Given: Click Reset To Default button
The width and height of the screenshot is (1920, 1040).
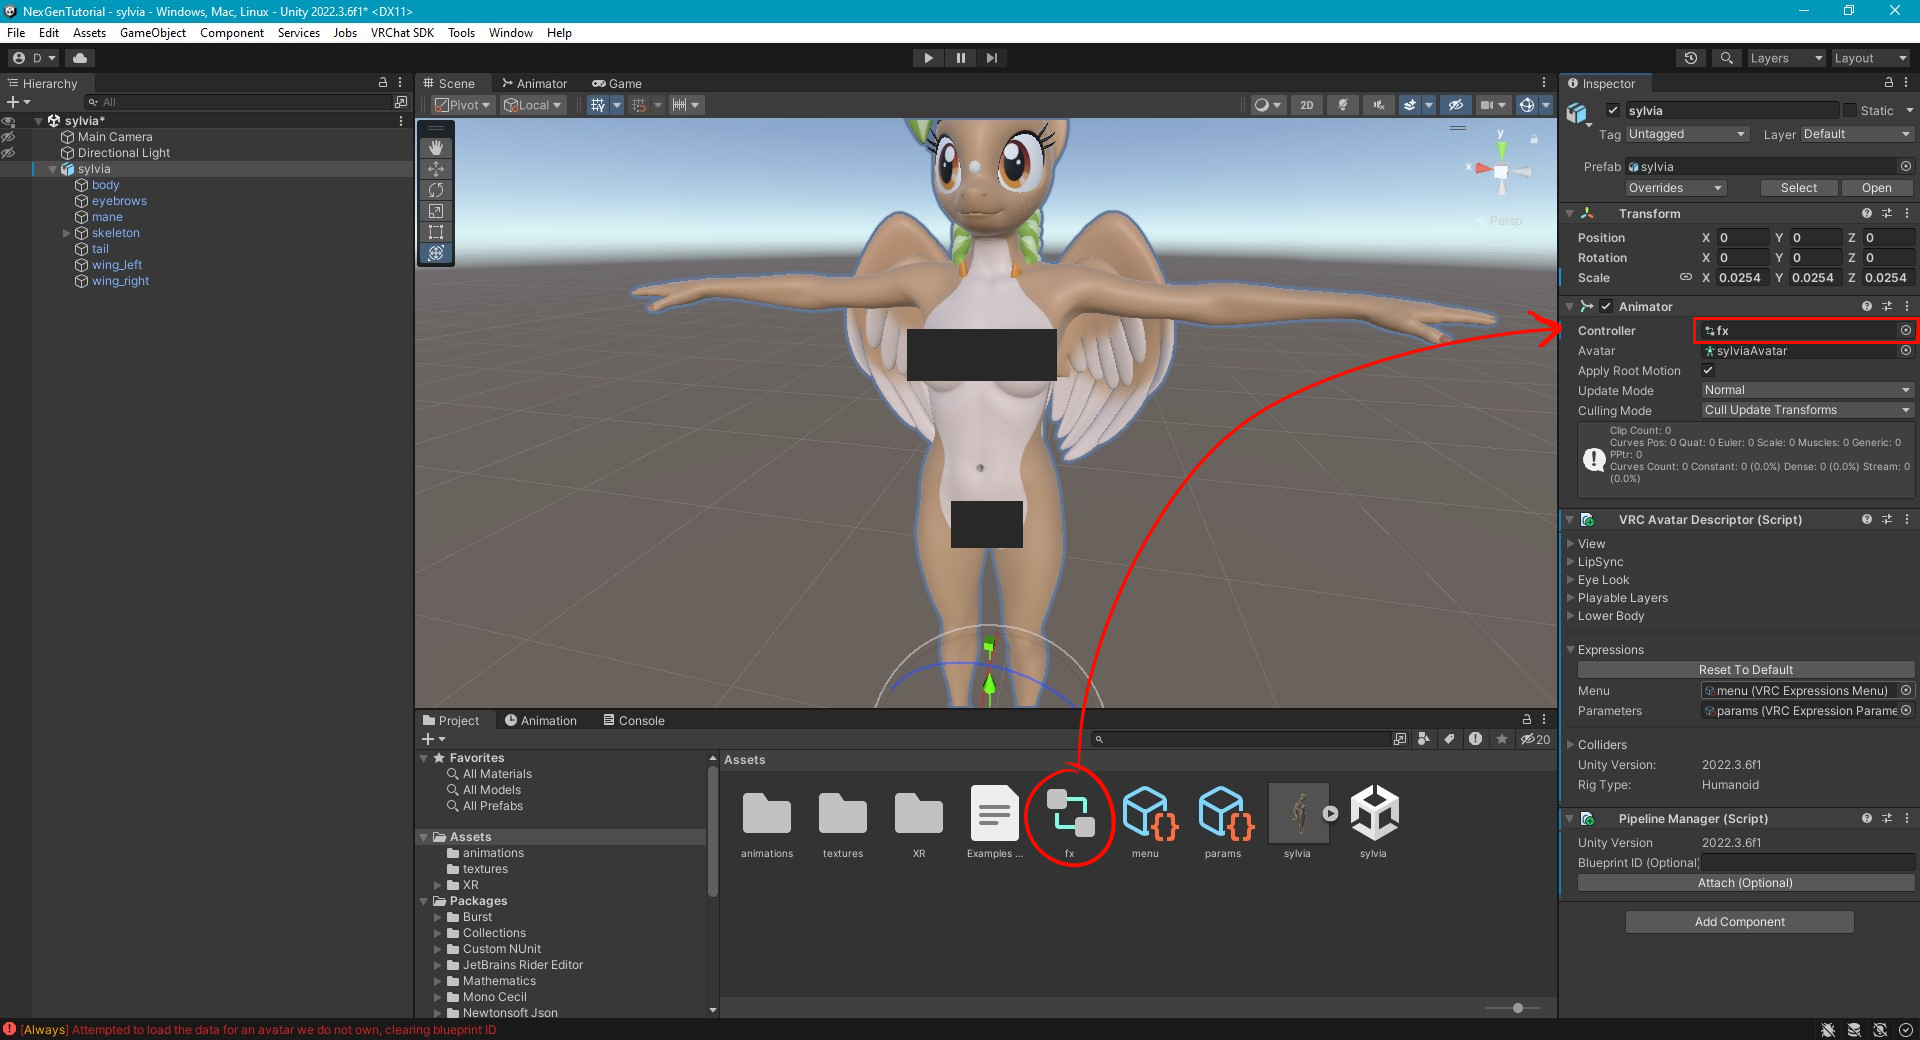Looking at the screenshot, I should (x=1745, y=670).
